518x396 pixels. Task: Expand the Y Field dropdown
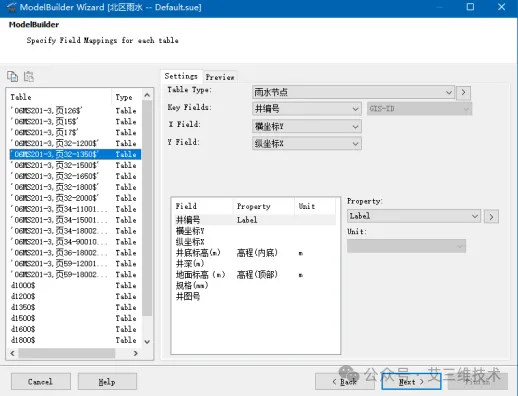click(307, 144)
